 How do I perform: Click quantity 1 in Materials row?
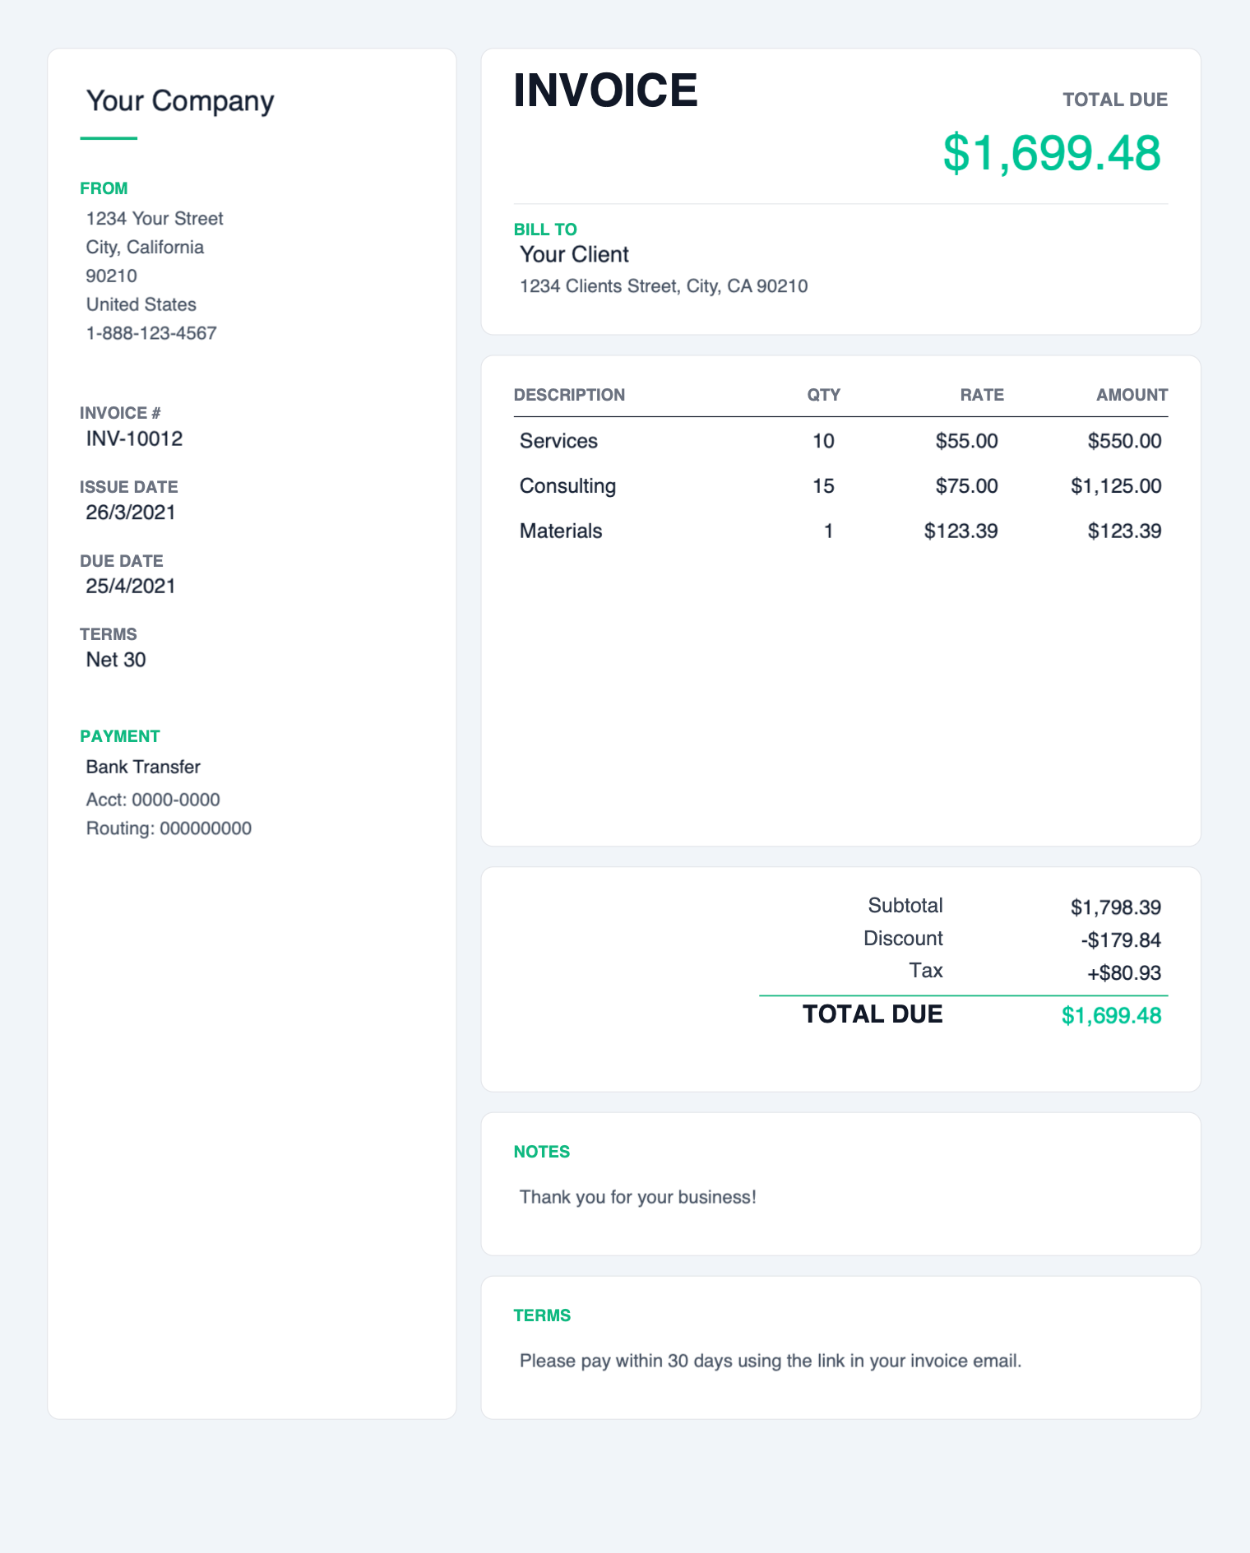828,531
